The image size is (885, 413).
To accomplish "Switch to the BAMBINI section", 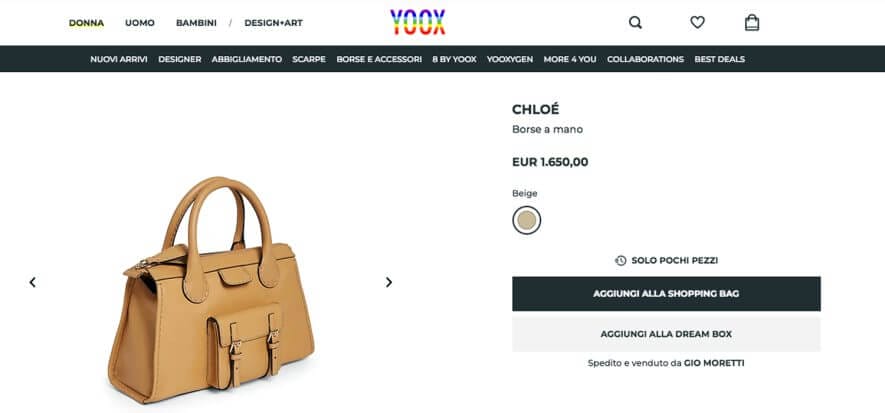I will click(x=196, y=23).
